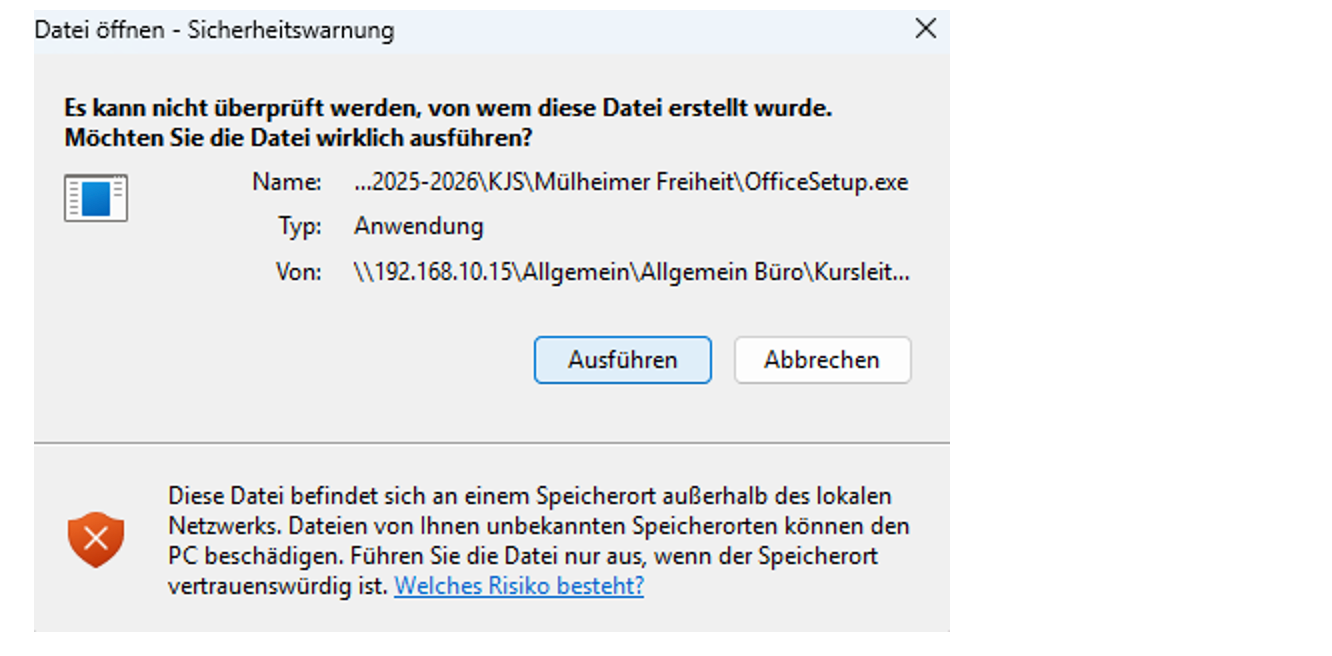Click the red shield warning icon

(x=96, y=540)
